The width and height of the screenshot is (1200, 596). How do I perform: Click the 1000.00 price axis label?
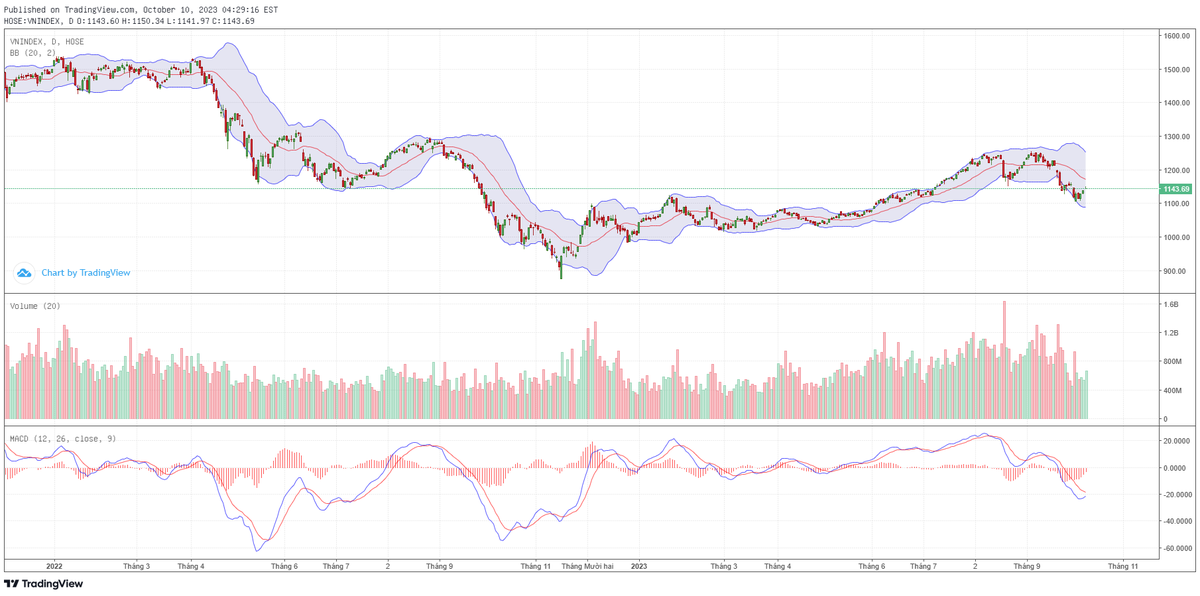[x=1175, y=238]
